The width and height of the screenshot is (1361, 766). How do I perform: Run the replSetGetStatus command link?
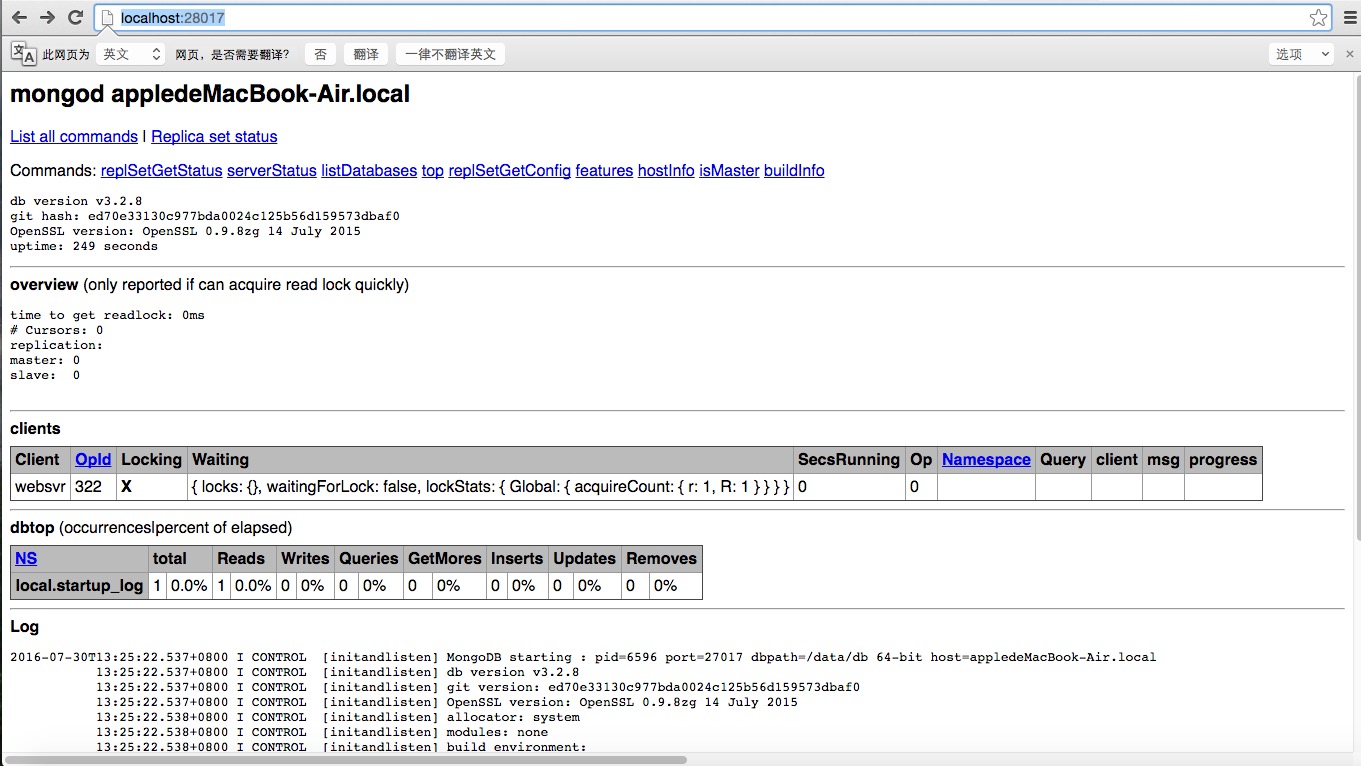[161, 171]
